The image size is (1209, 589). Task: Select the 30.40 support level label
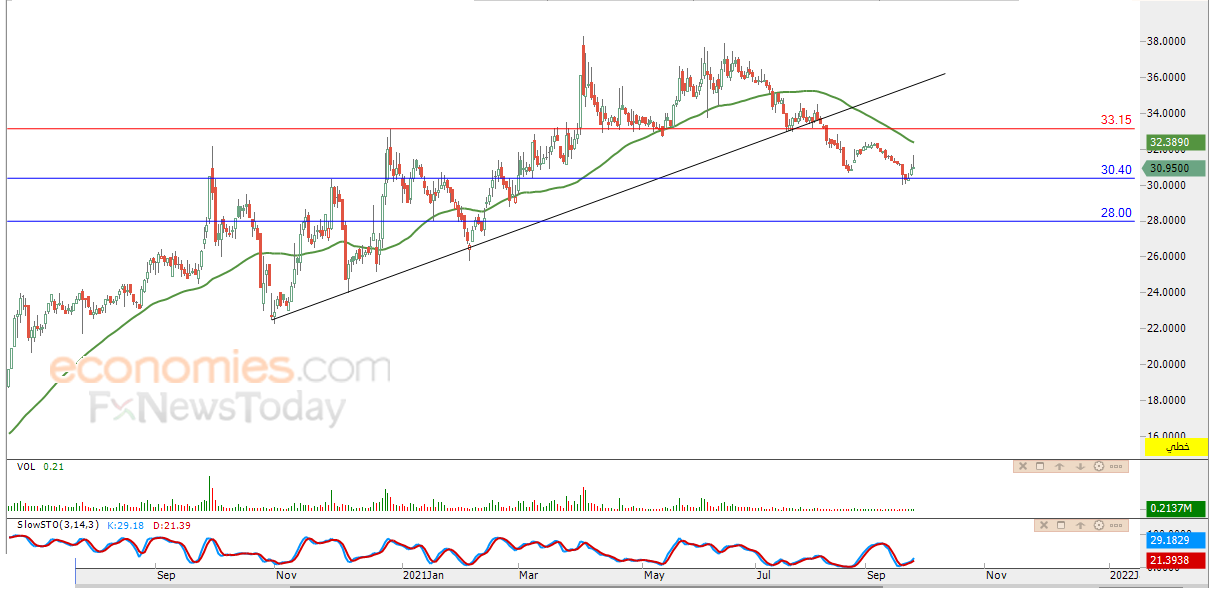coord(1116,170)
